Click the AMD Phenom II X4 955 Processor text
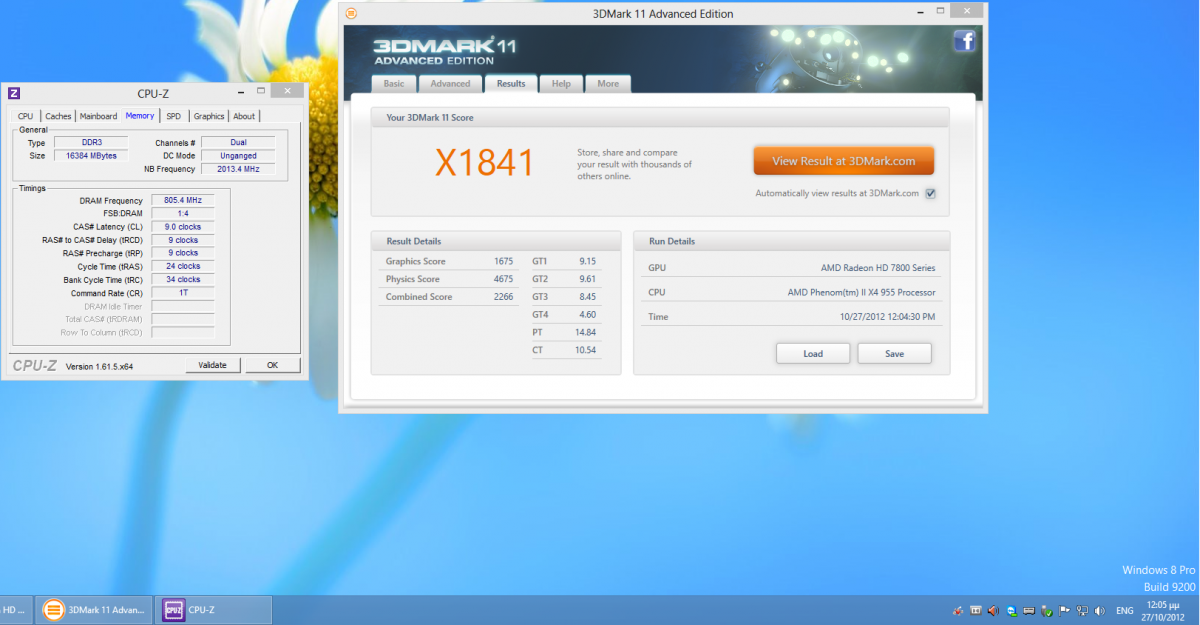Screen dimensions: 1200x625 [x=861, y=292]
